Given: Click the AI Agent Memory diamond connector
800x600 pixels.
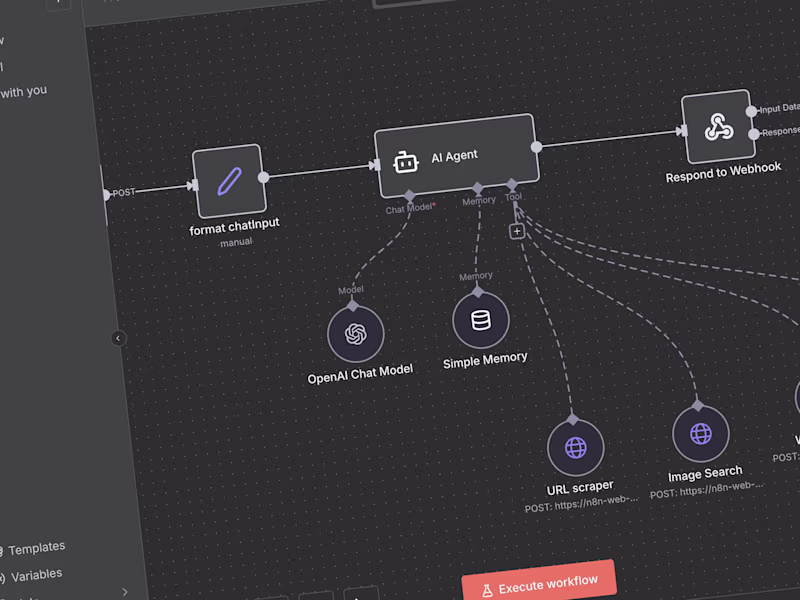Looking at the screenshot, I should pos(478,188).
